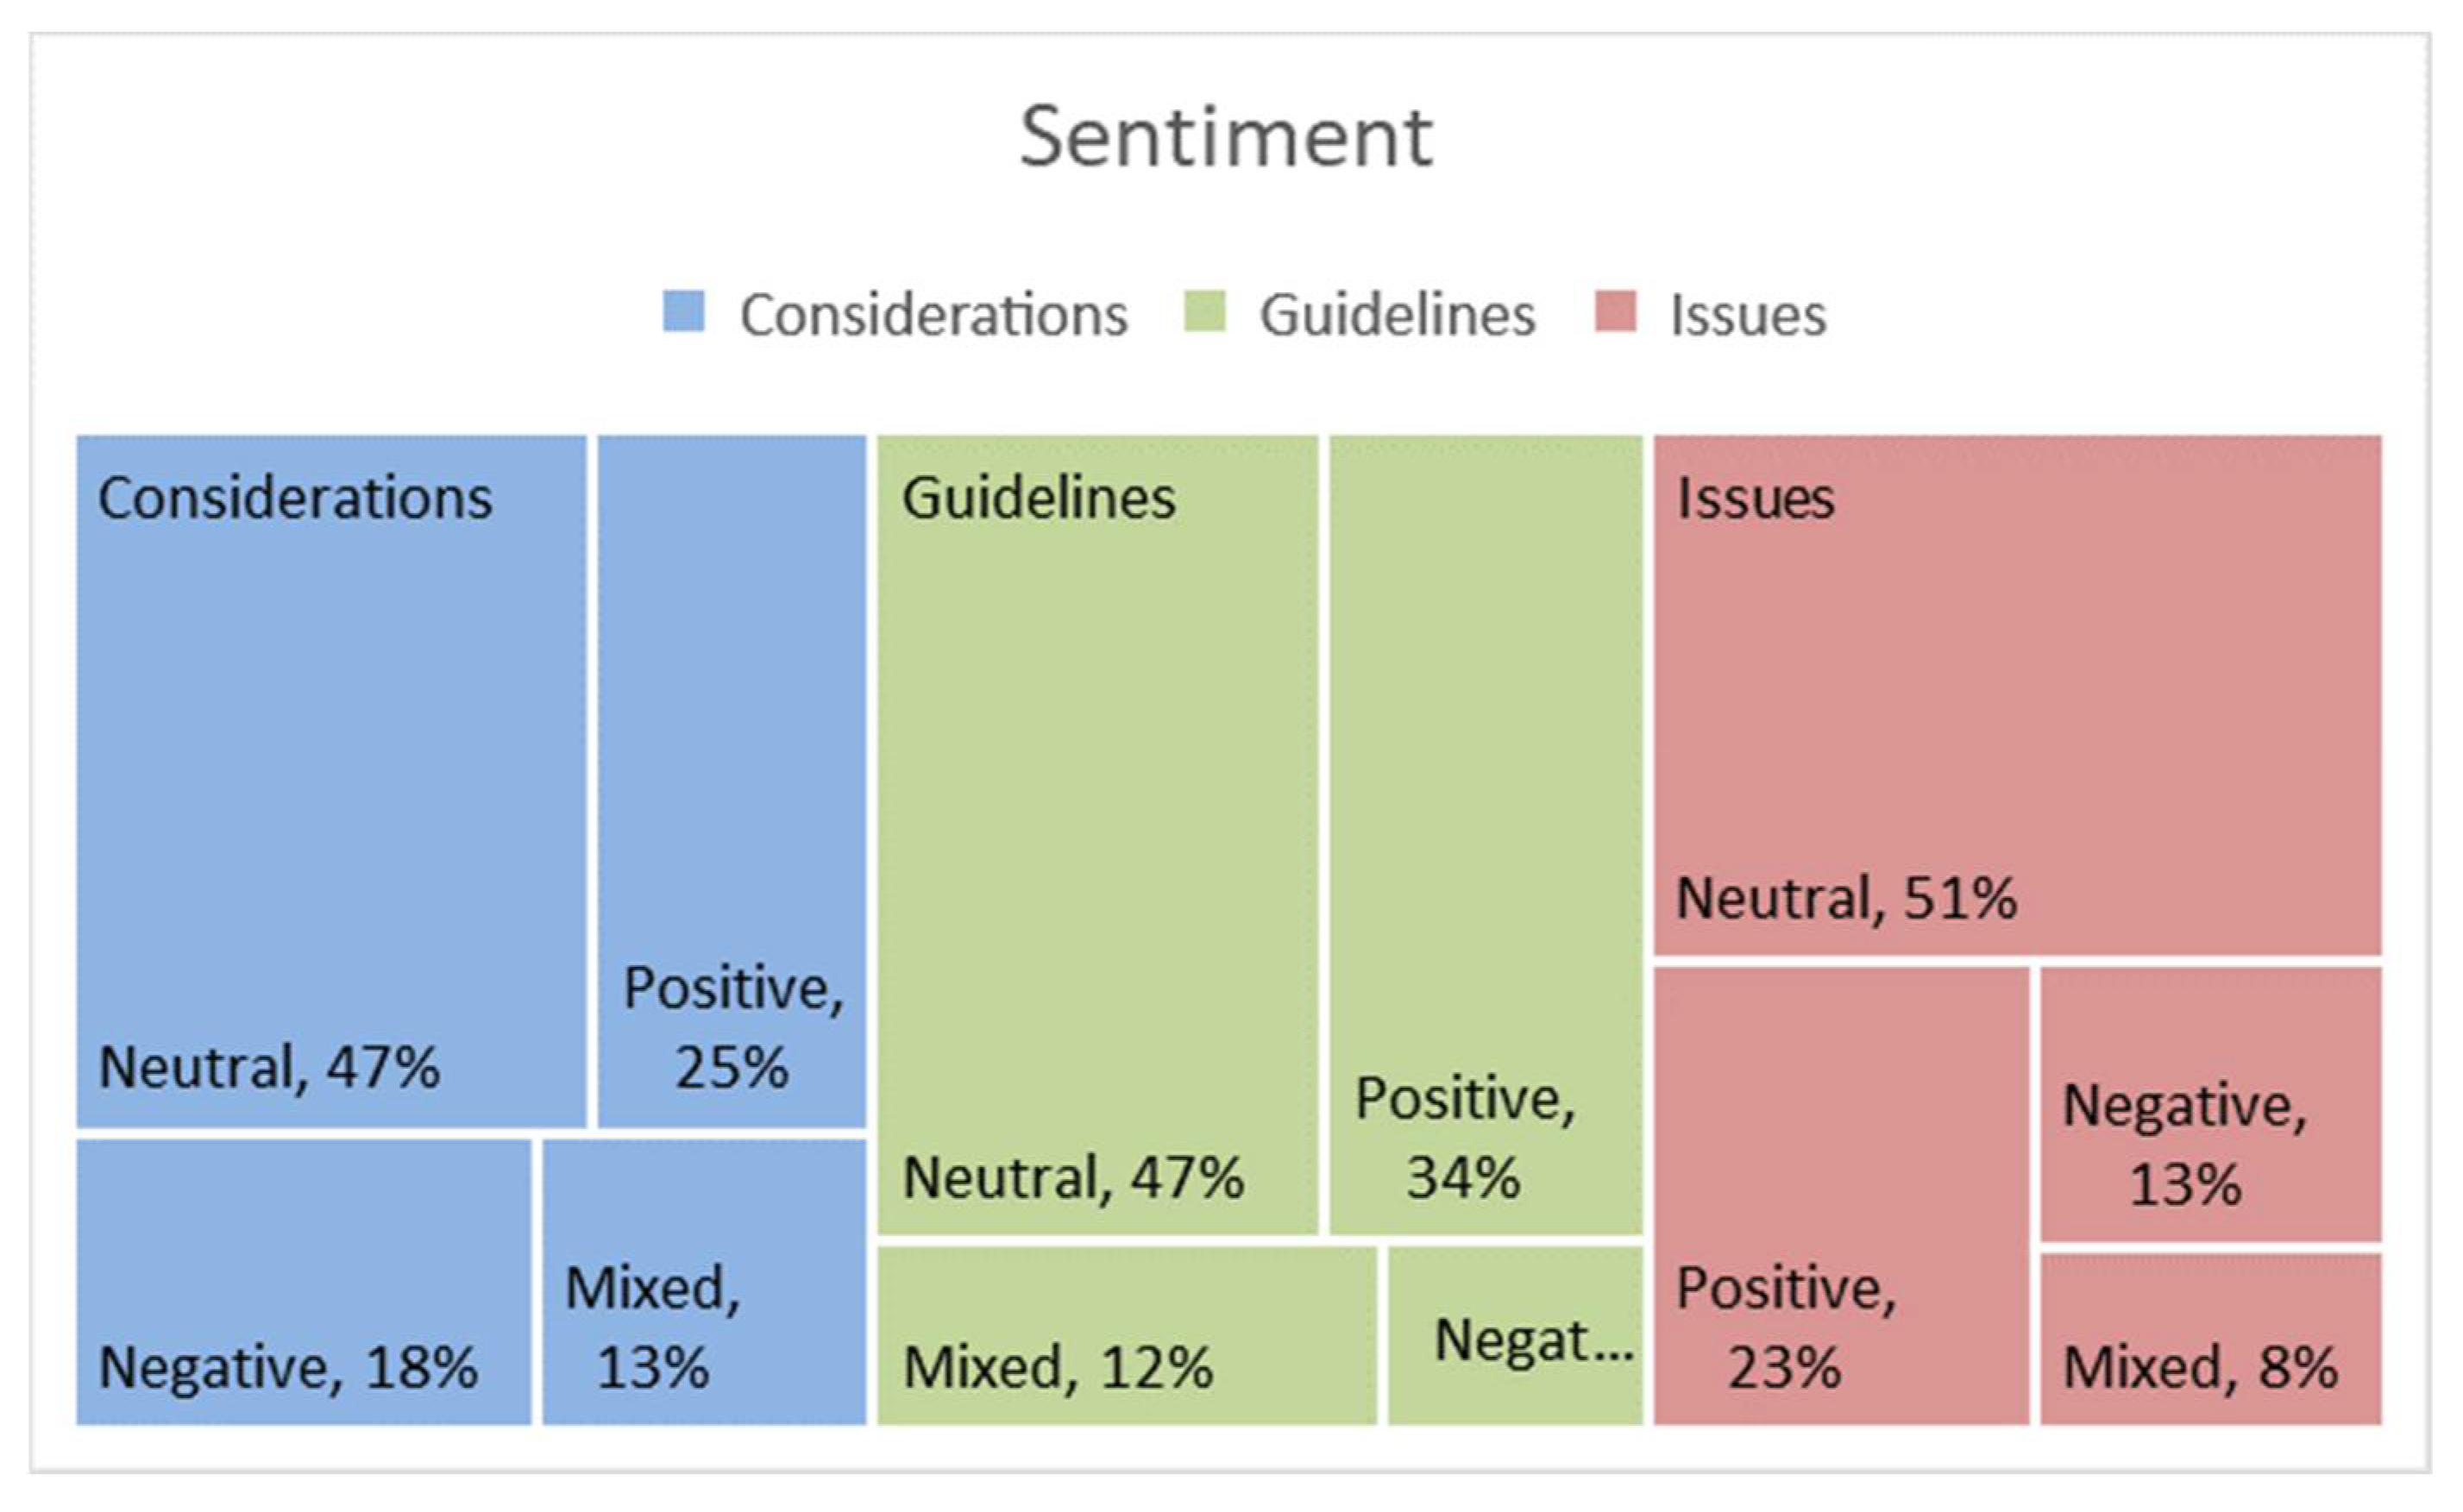Click the blue Considerations legend swatch
The image size is (2463, 1512).
[x=684, y=311]
